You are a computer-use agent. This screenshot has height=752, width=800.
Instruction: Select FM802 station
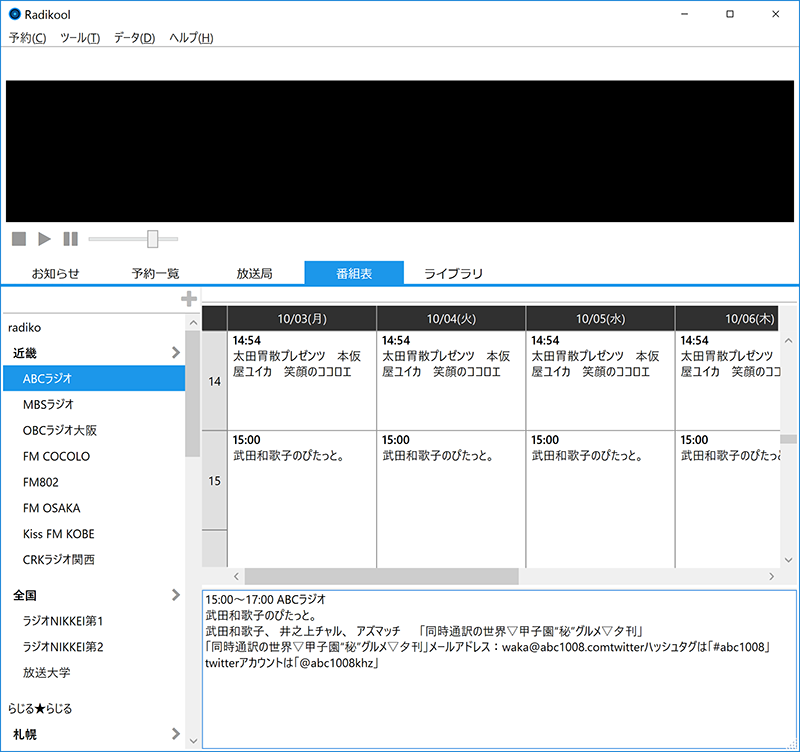[x=94, y=482]
